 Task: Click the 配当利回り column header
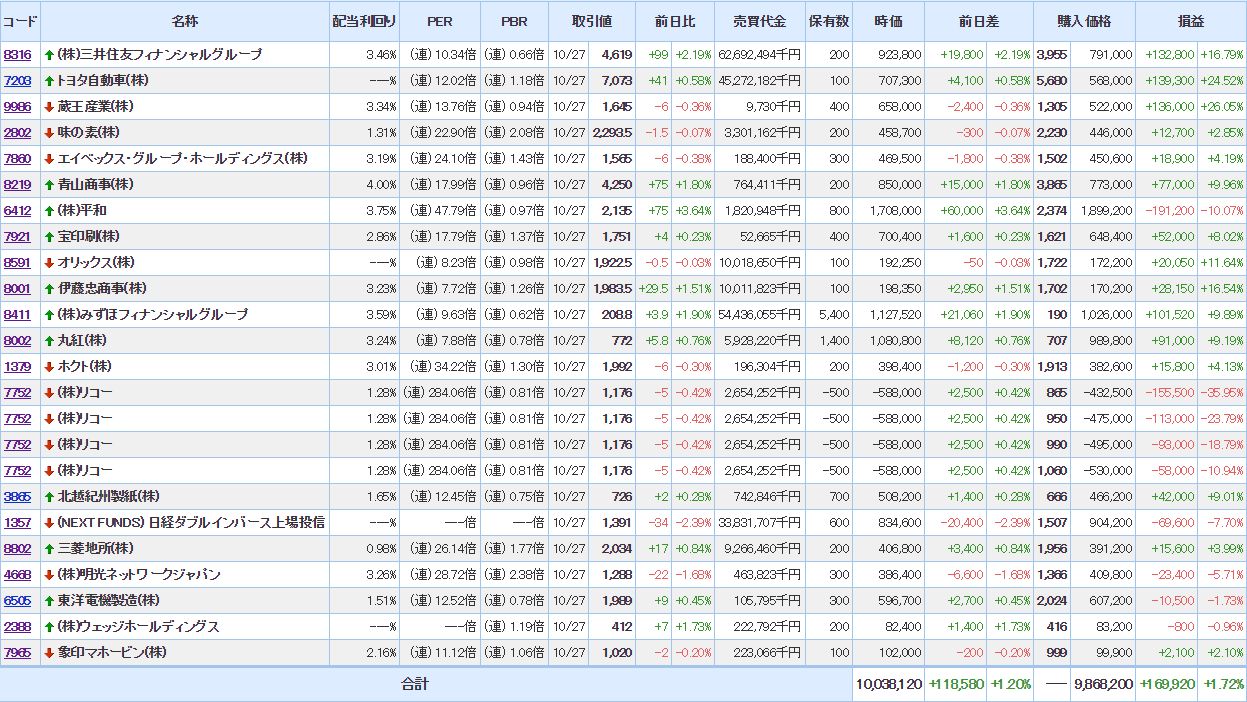point(364,21)
